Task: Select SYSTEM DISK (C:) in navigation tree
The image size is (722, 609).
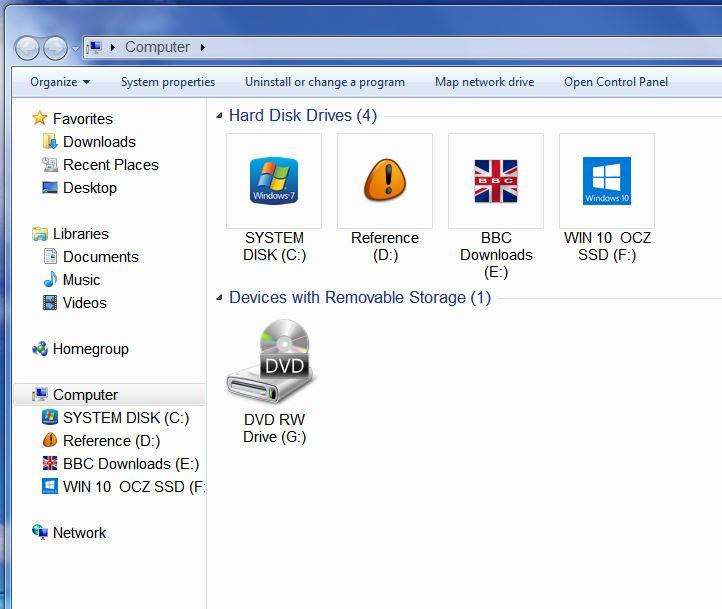Action: (126, 418)
